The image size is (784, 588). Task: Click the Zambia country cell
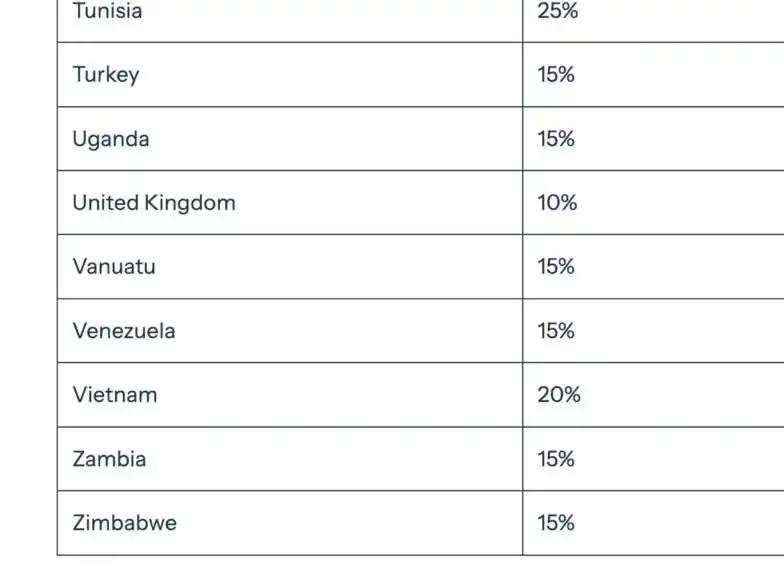click(109, 459)
